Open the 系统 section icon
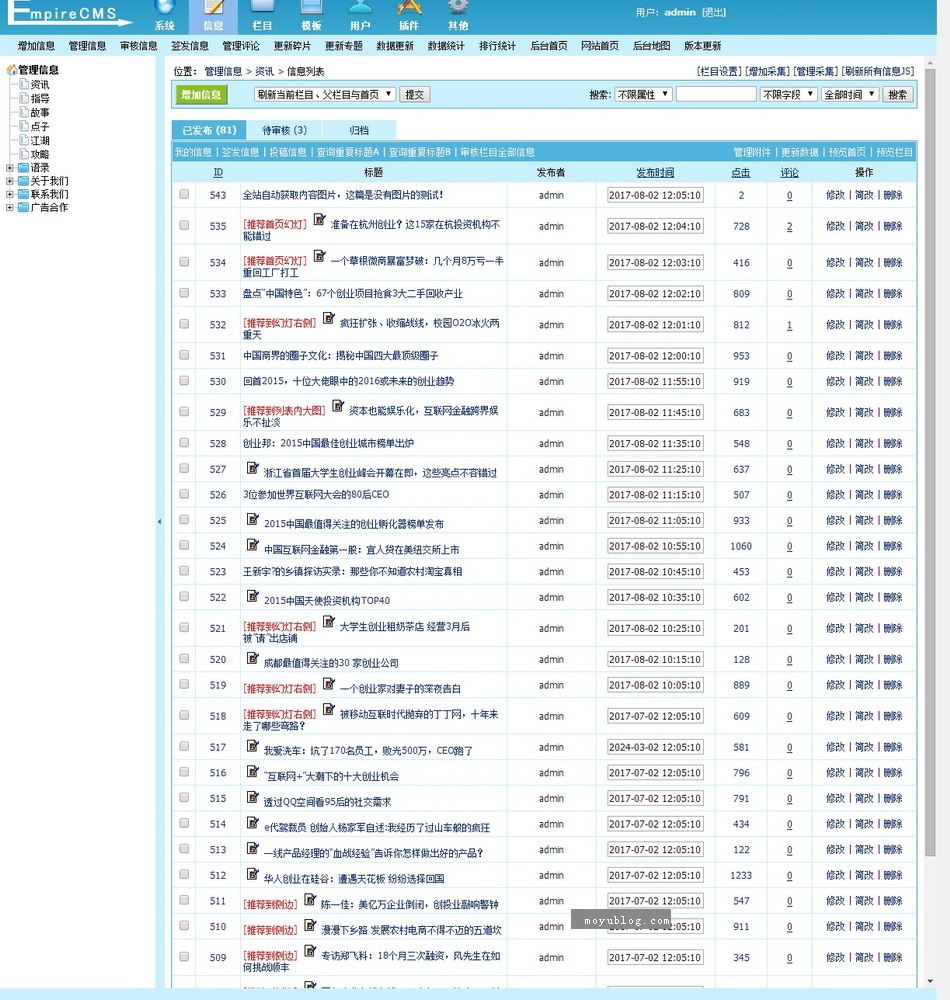This screenshot has height=1000, width=950. click(164, 8)
